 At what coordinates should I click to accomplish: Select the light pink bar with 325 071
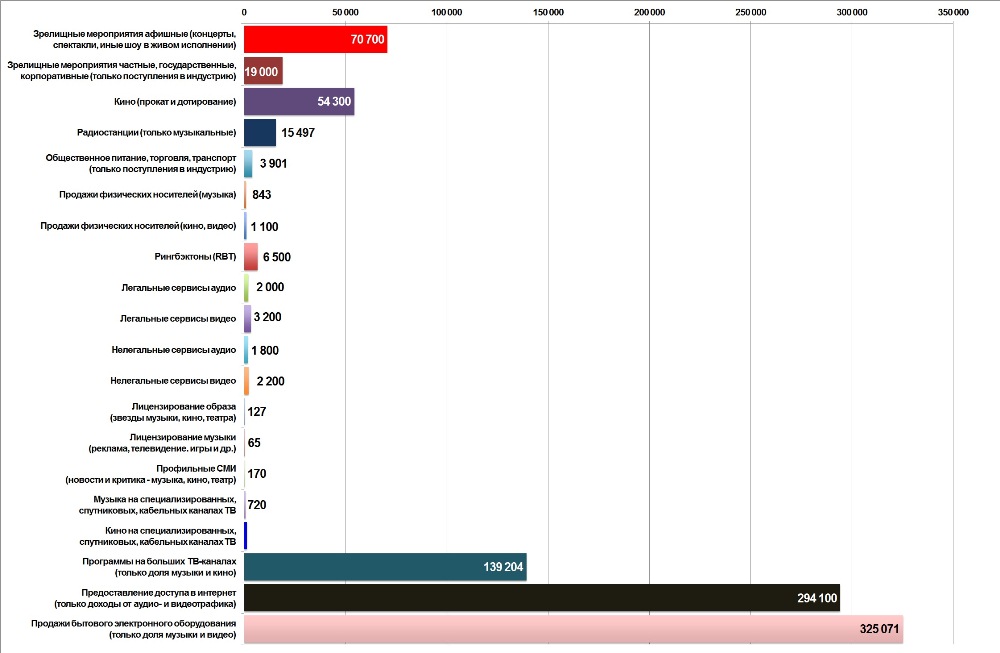pyautogui.click(x=573, y=629)
